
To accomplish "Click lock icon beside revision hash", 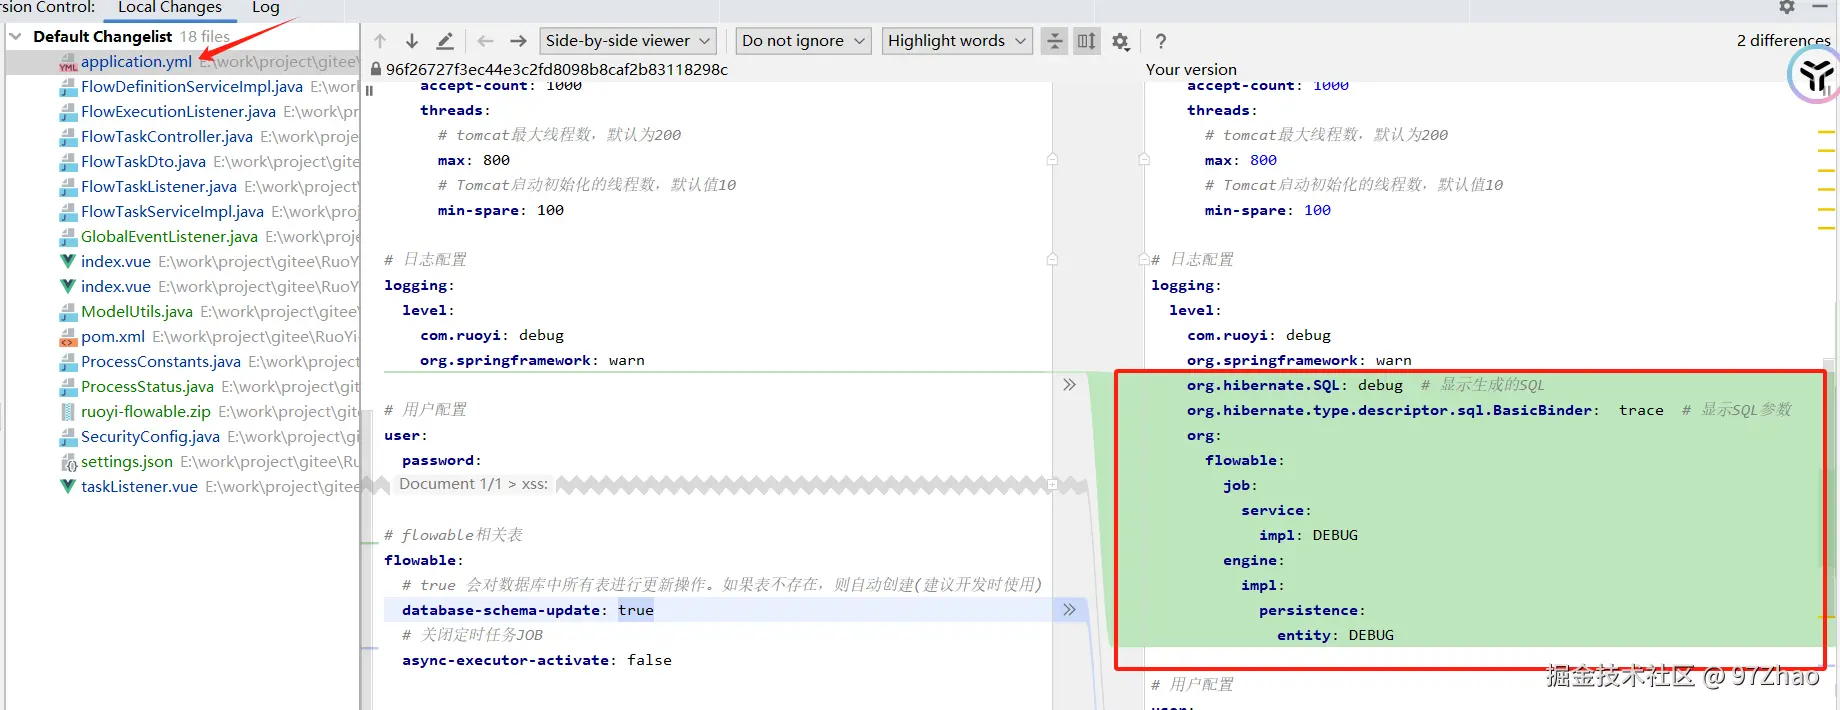I will [376, 69].
